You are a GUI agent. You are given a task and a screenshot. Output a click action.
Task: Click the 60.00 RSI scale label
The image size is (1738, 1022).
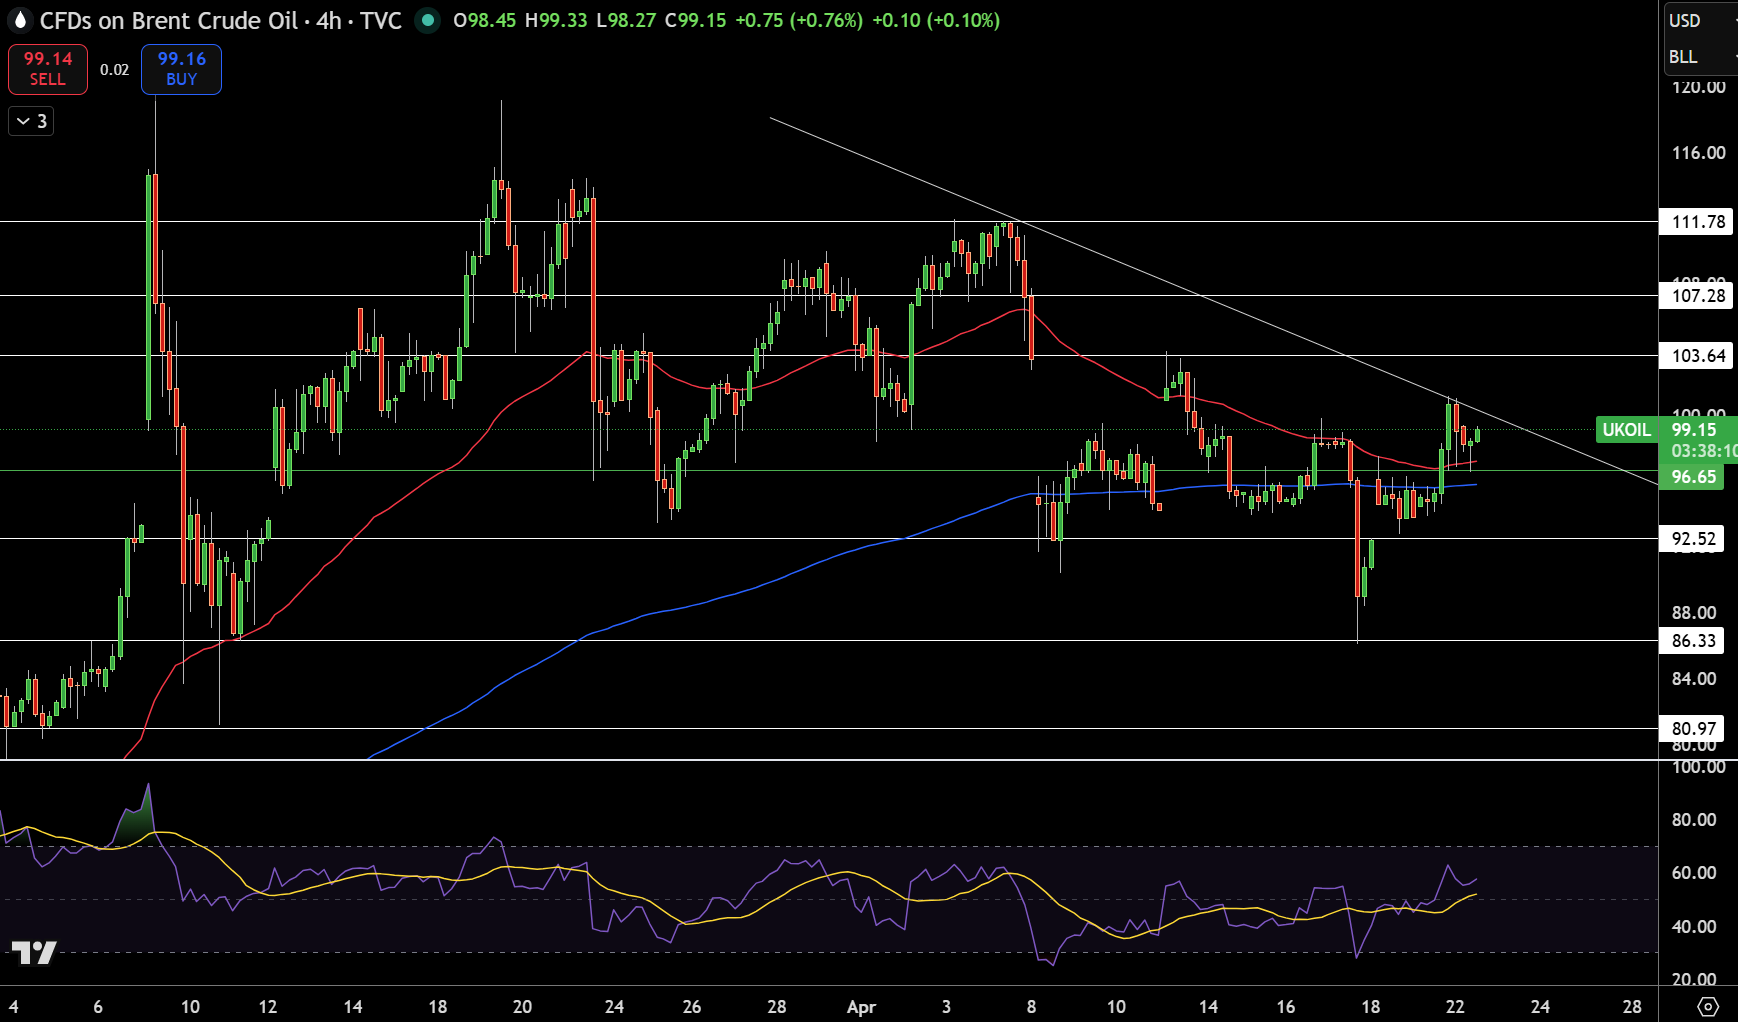pos(1694,873)
